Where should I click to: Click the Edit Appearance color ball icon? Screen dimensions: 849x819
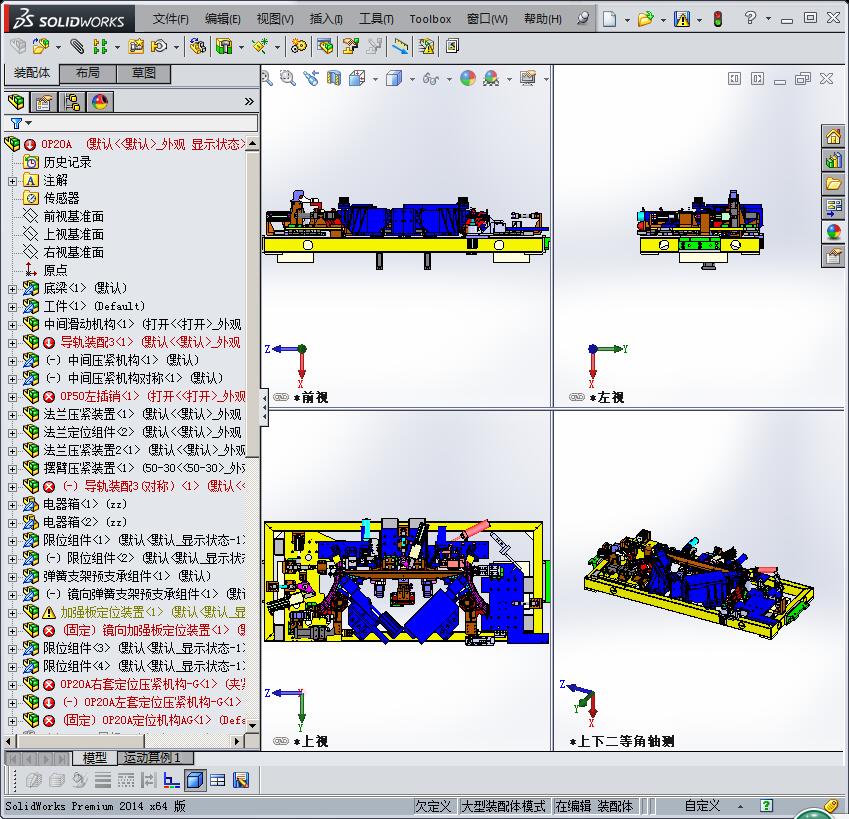468,78
